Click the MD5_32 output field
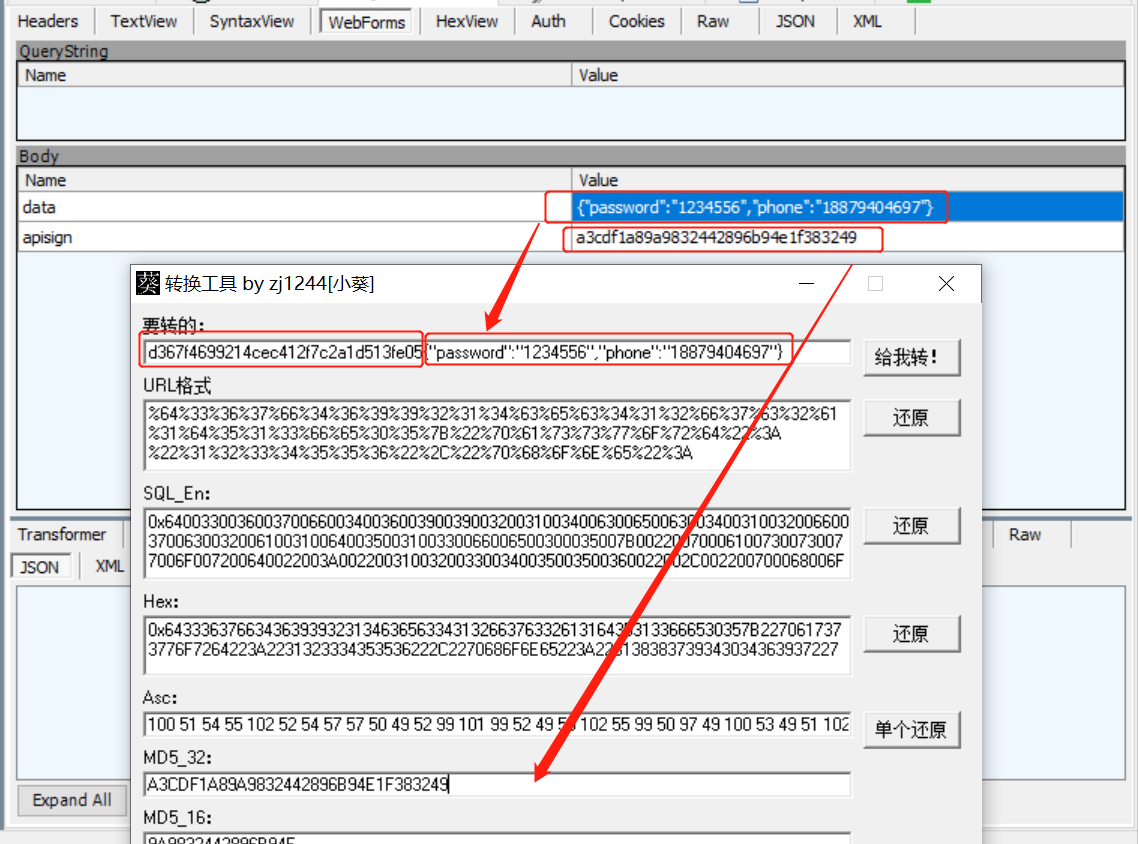 pos(497,784)
